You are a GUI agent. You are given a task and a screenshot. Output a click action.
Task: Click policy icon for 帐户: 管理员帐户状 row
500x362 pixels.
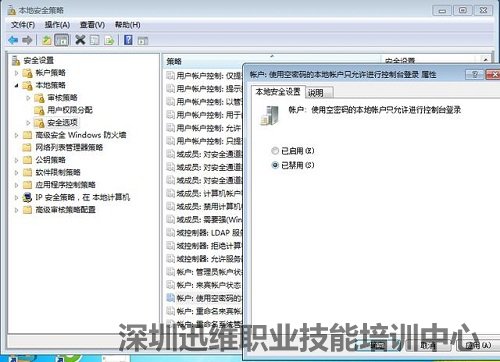[171, 272]
